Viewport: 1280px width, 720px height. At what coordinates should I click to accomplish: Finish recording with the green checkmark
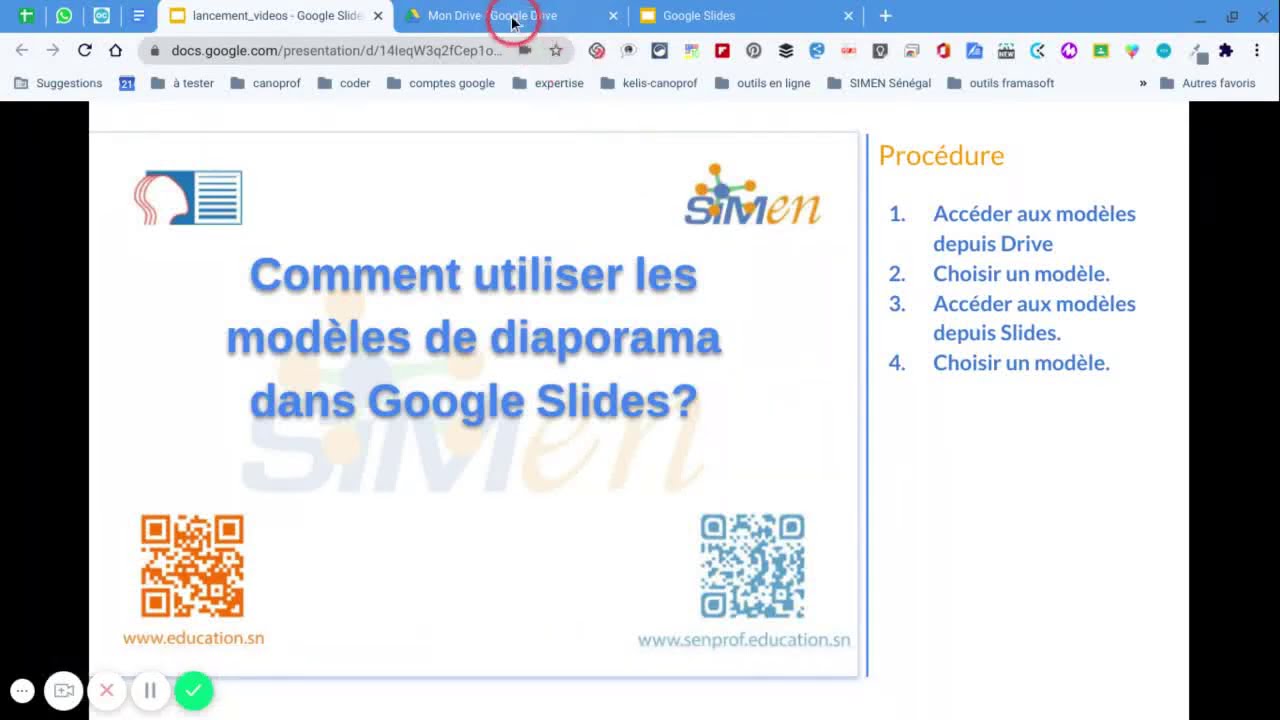[x=194, y=690]
